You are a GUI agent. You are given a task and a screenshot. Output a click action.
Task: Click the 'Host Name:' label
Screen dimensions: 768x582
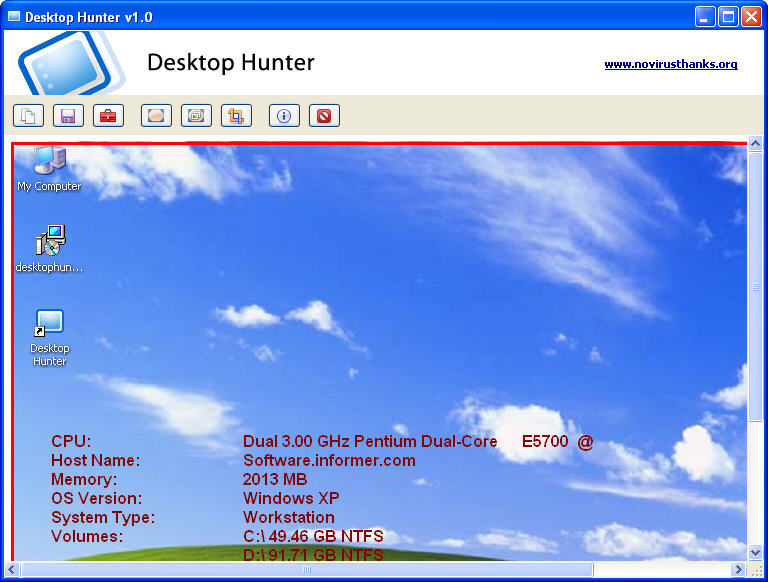96,461
